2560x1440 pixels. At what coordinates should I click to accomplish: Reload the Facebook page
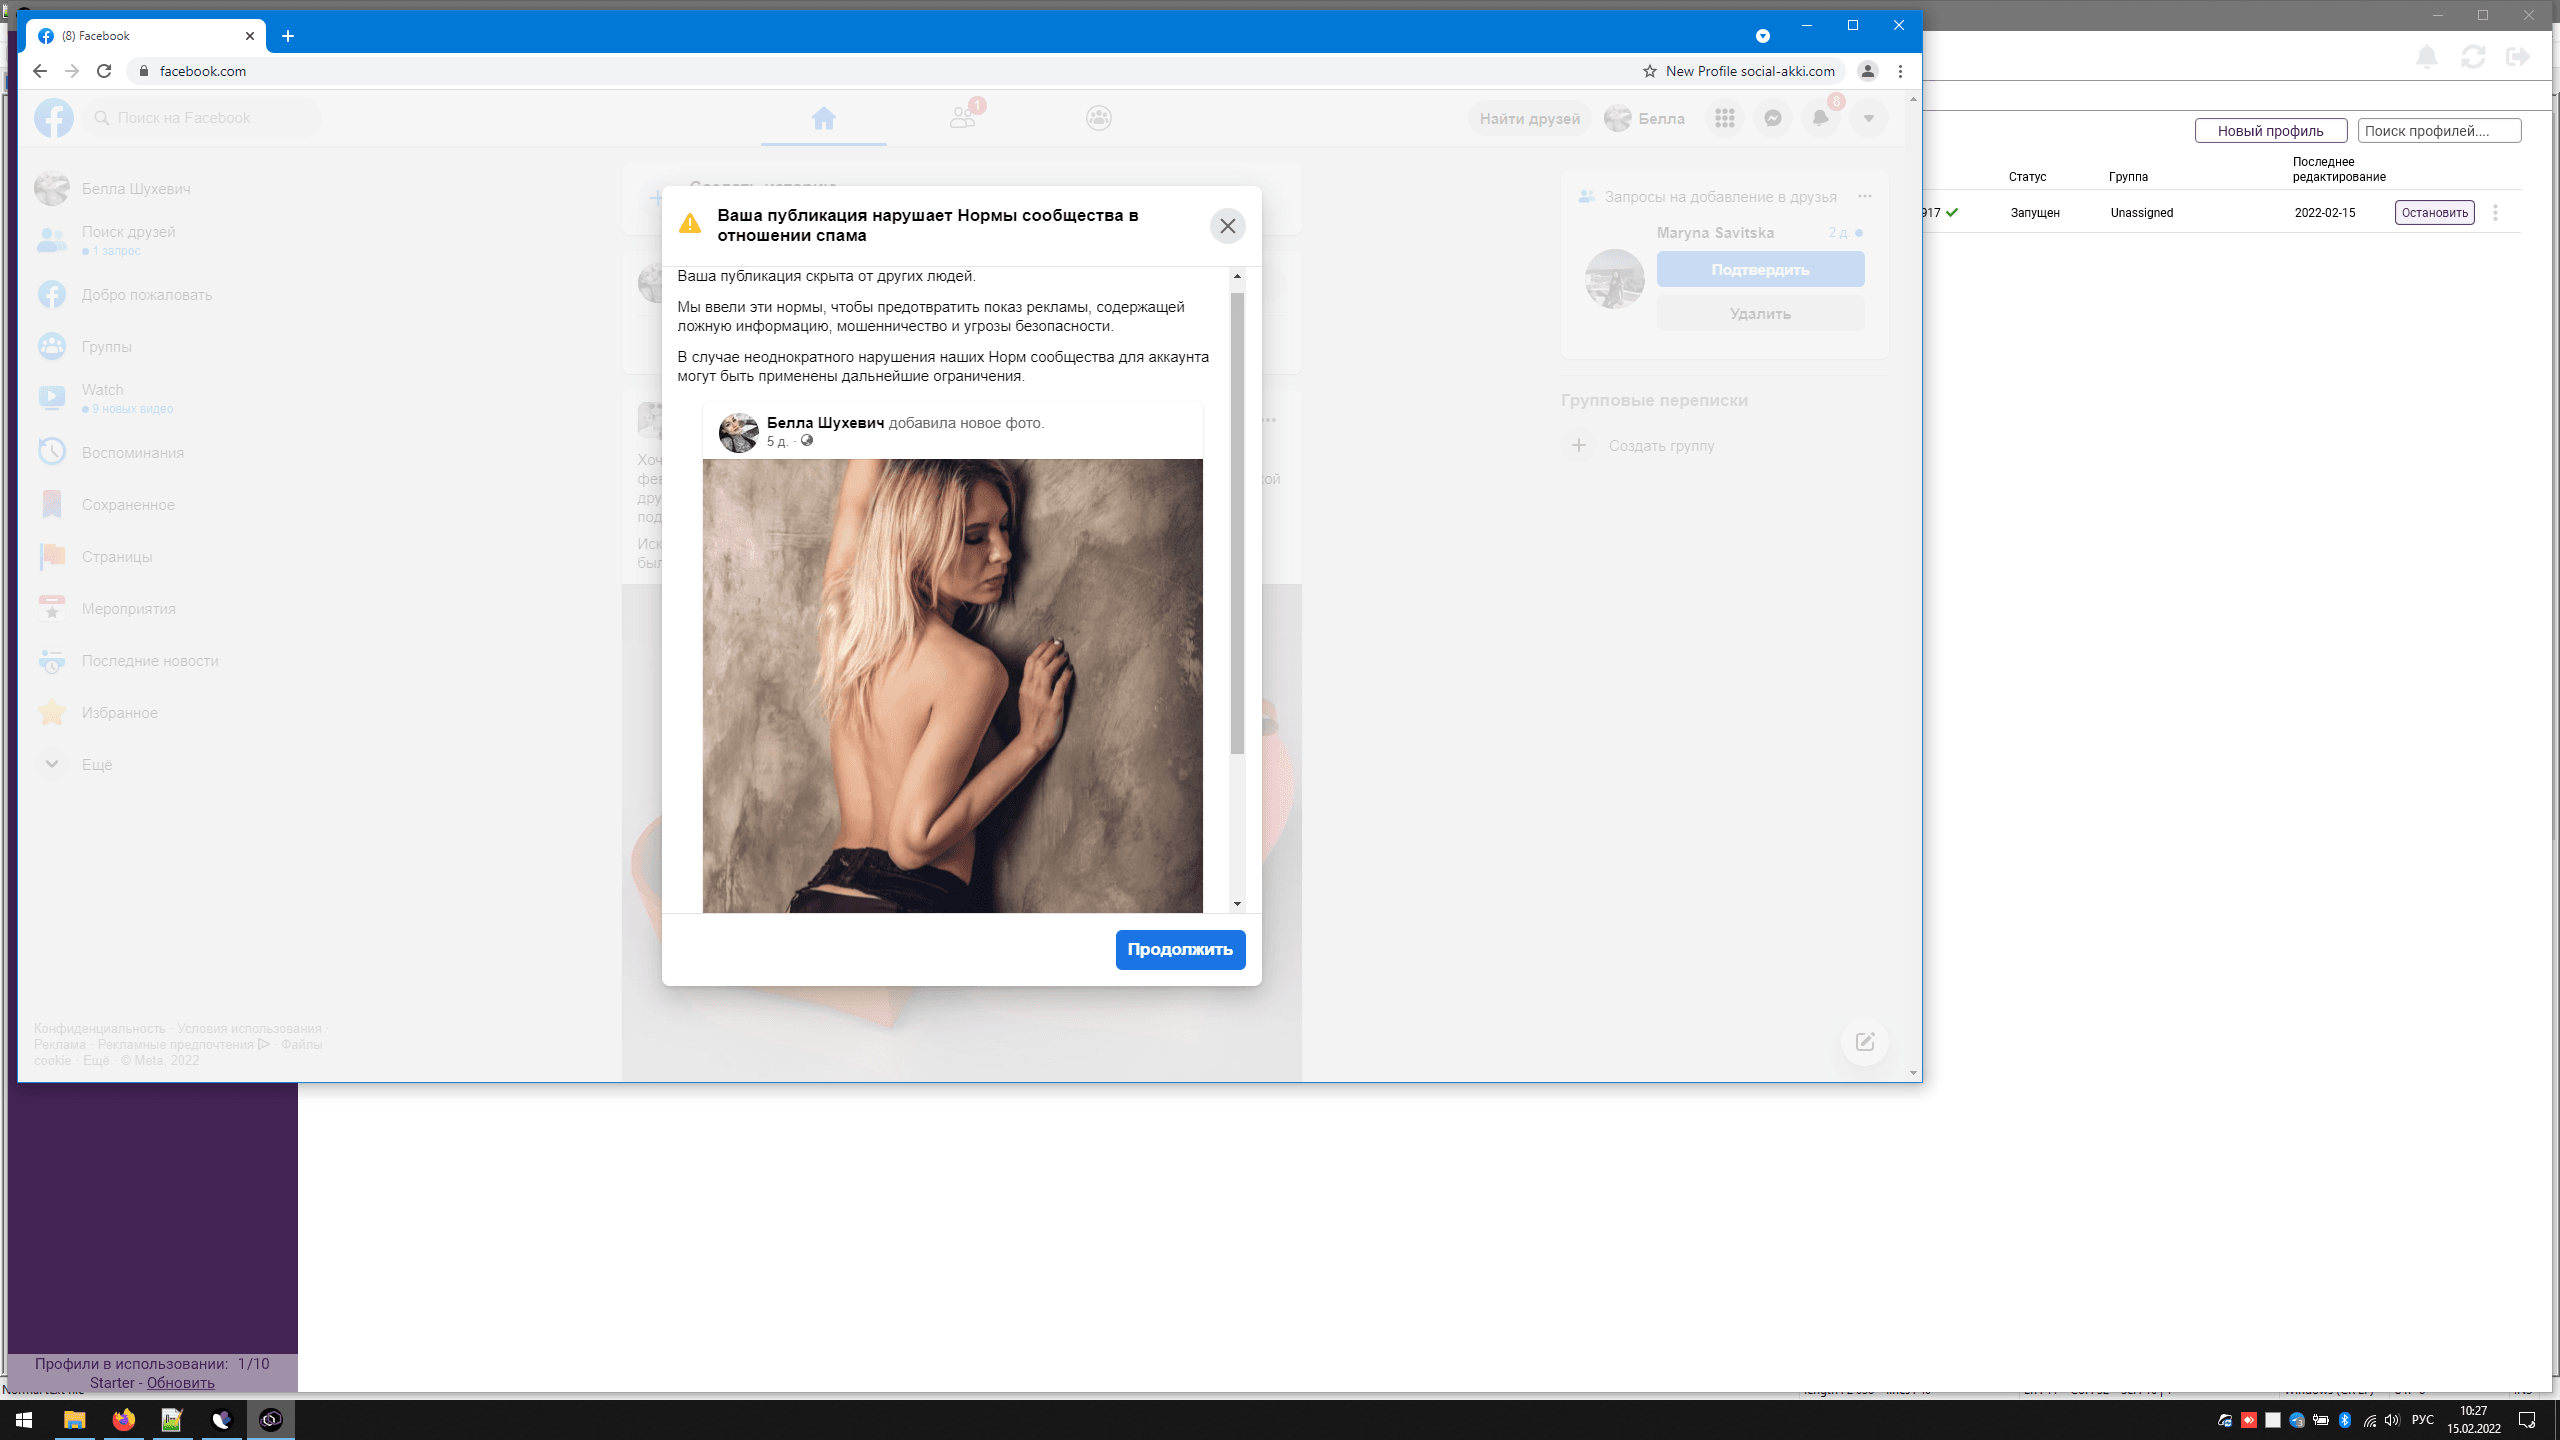[x=104, y=71]
